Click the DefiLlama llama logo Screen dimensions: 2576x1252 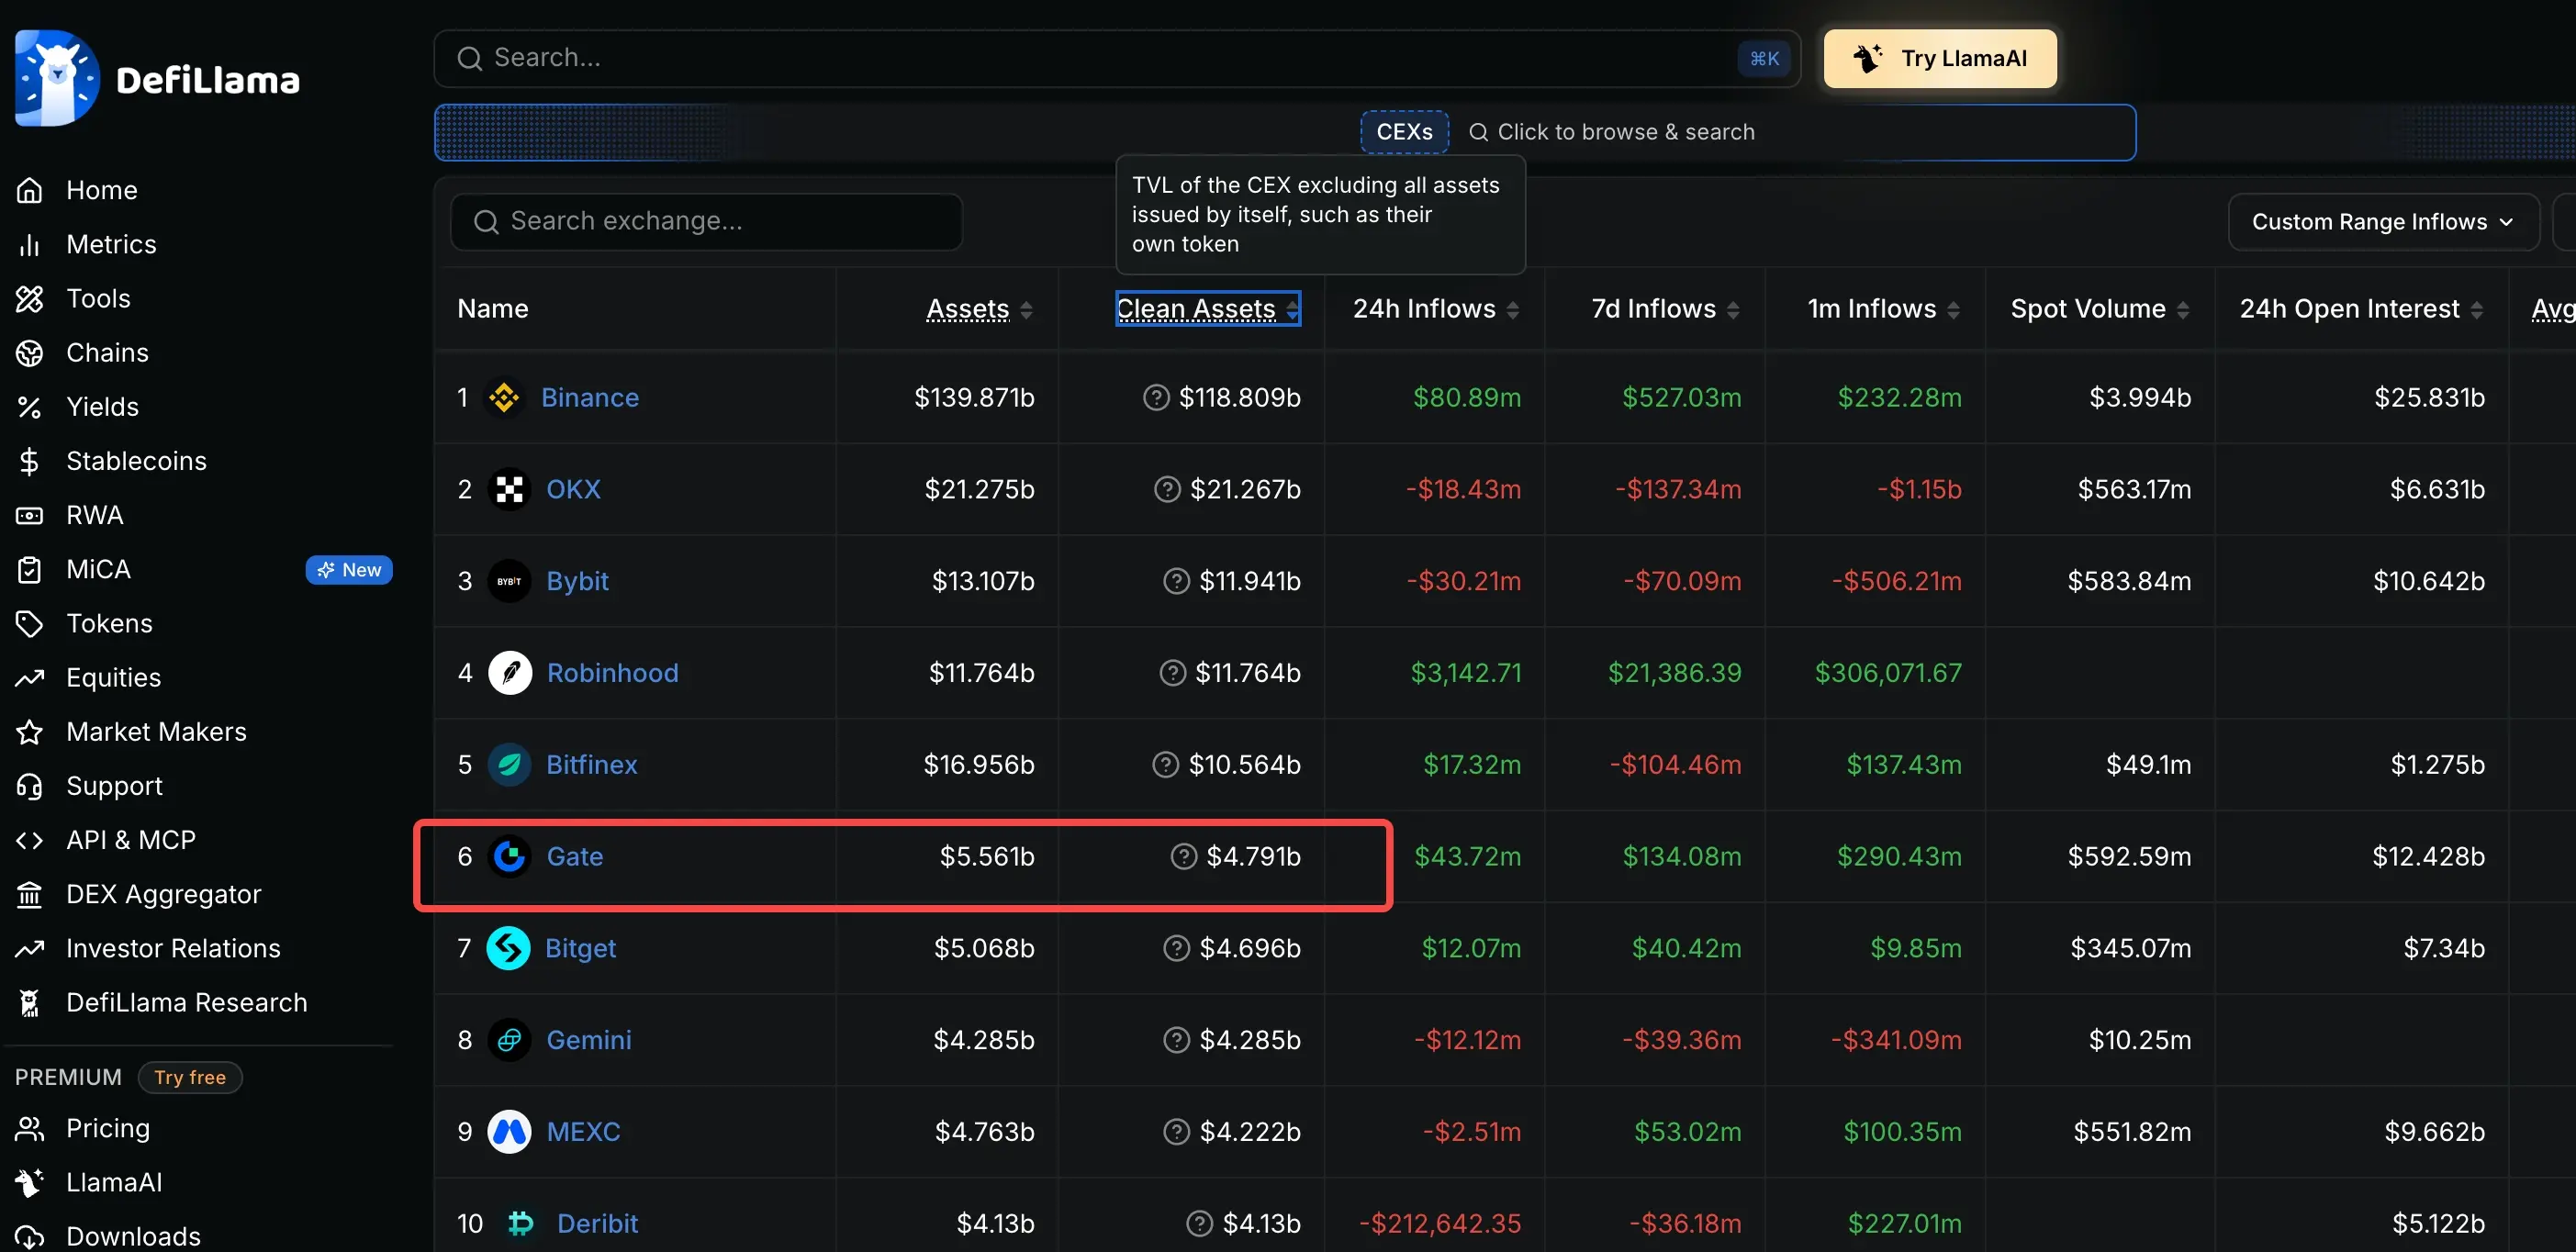57,78
